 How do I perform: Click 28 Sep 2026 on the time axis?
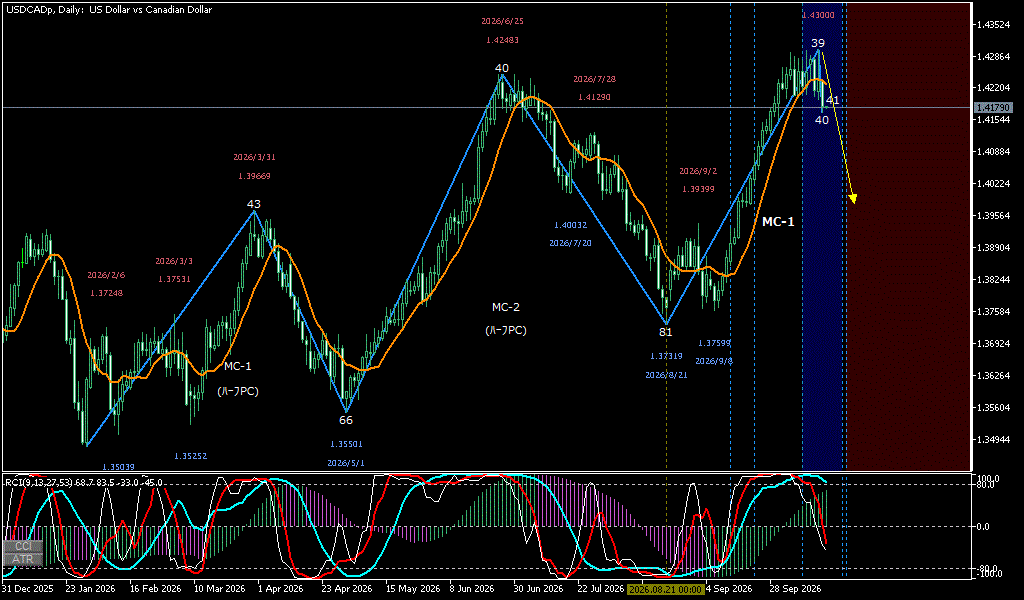point(795,589)
